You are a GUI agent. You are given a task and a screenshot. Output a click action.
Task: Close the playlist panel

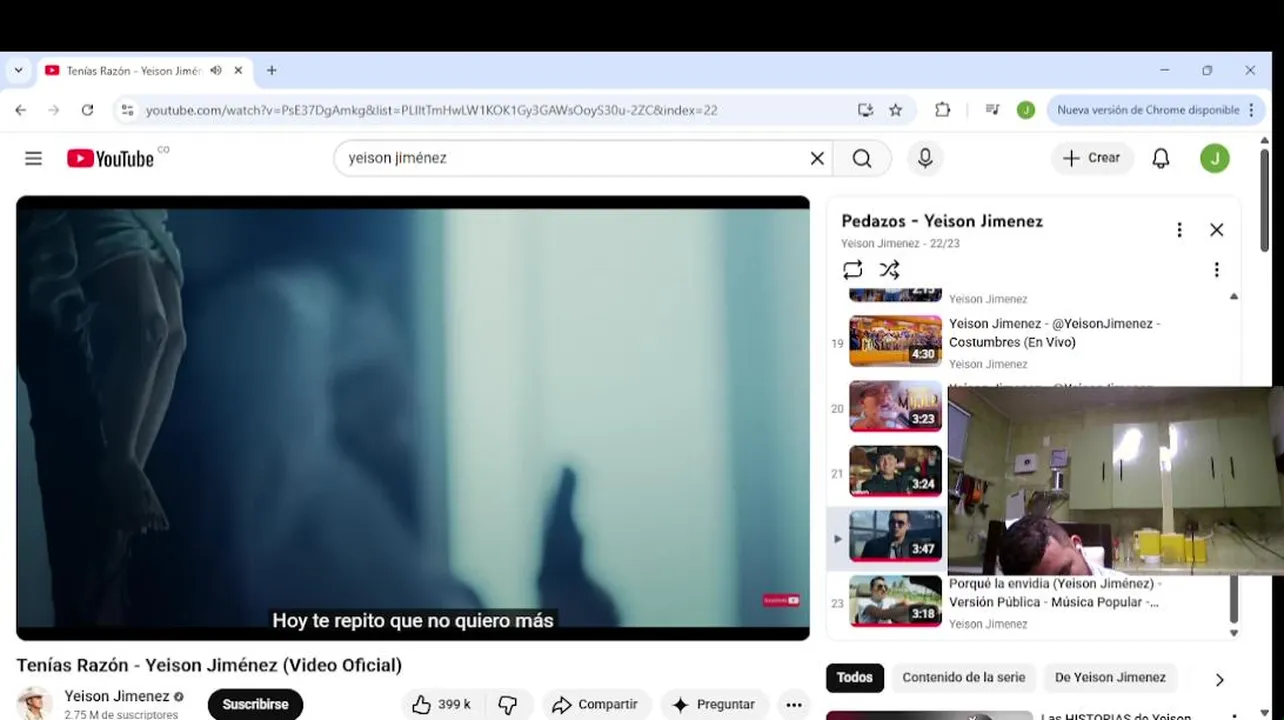tap(1216, 230)
